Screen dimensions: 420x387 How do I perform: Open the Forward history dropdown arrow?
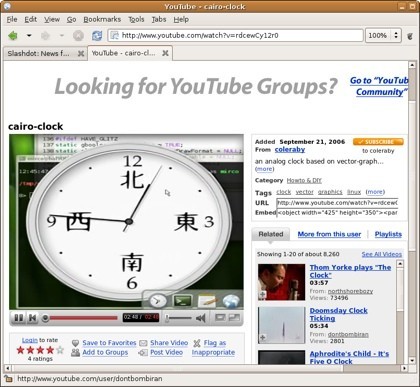[x=62, y=35]
